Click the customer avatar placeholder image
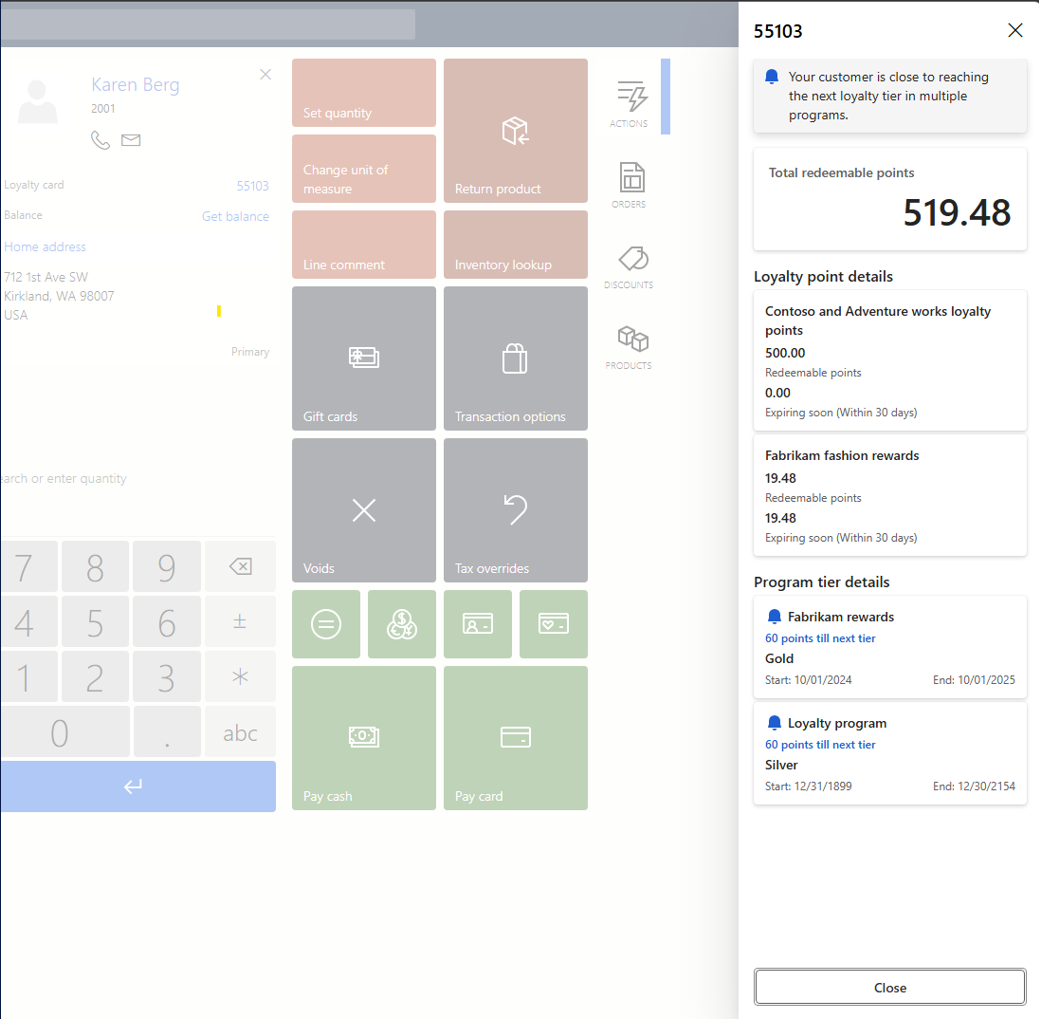 (x=38, y=101)
